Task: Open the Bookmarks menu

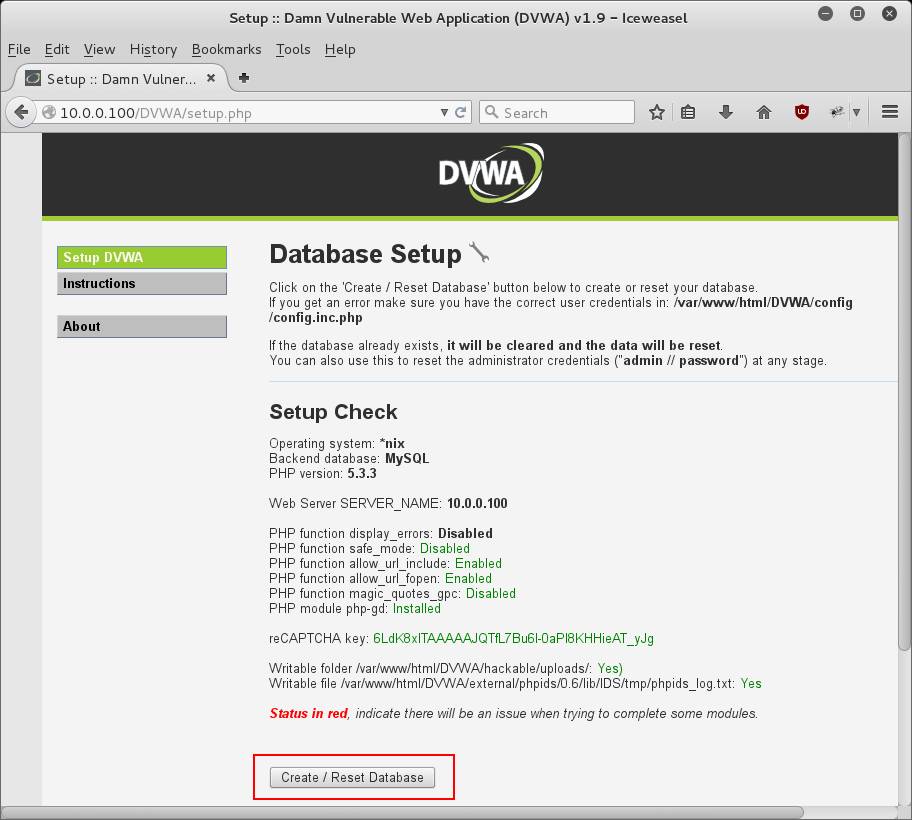Action: click(227, 49)
